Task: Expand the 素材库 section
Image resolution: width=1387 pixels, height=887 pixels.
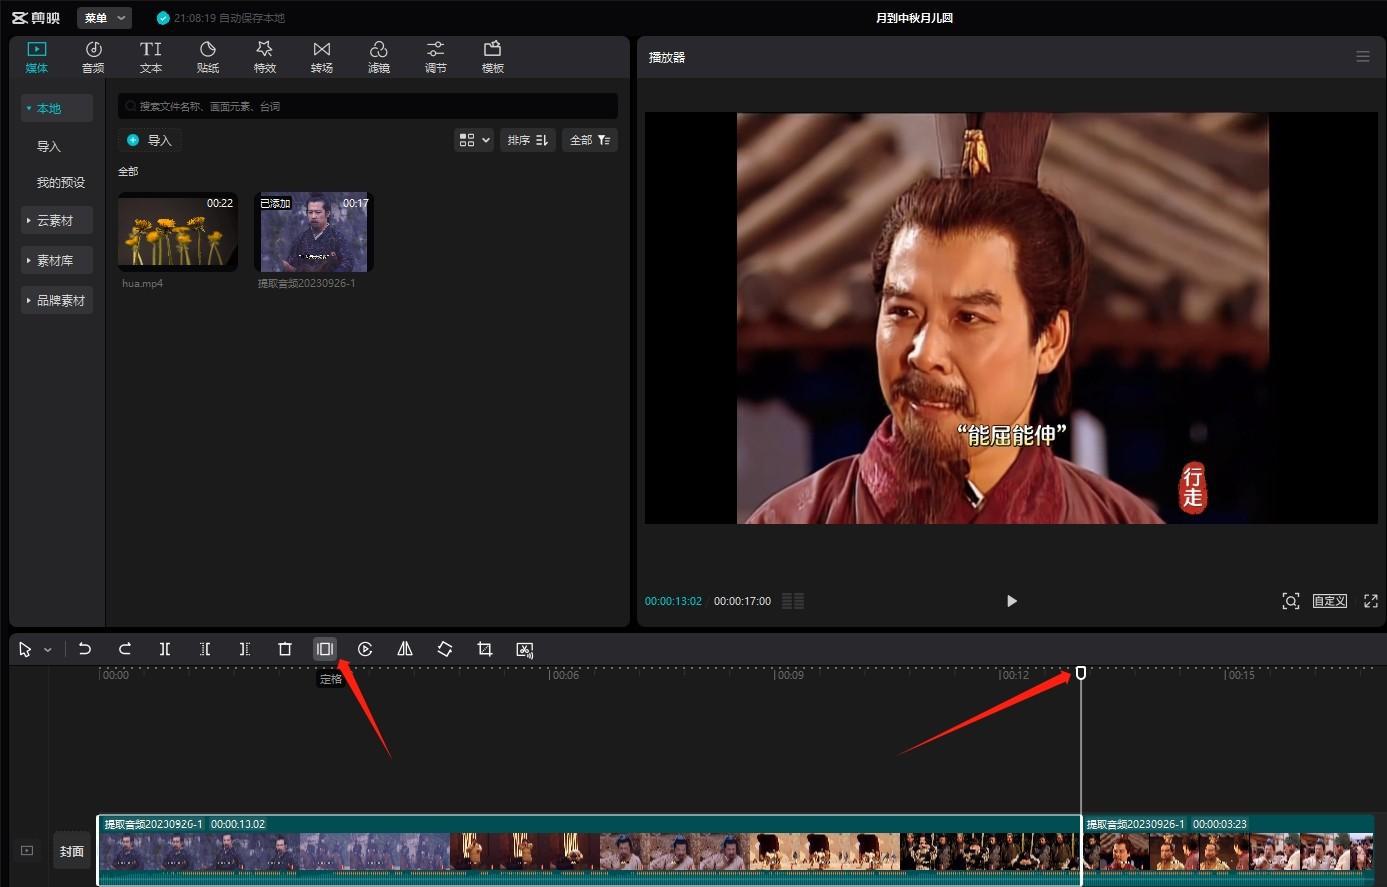Action: click(57, 260)
